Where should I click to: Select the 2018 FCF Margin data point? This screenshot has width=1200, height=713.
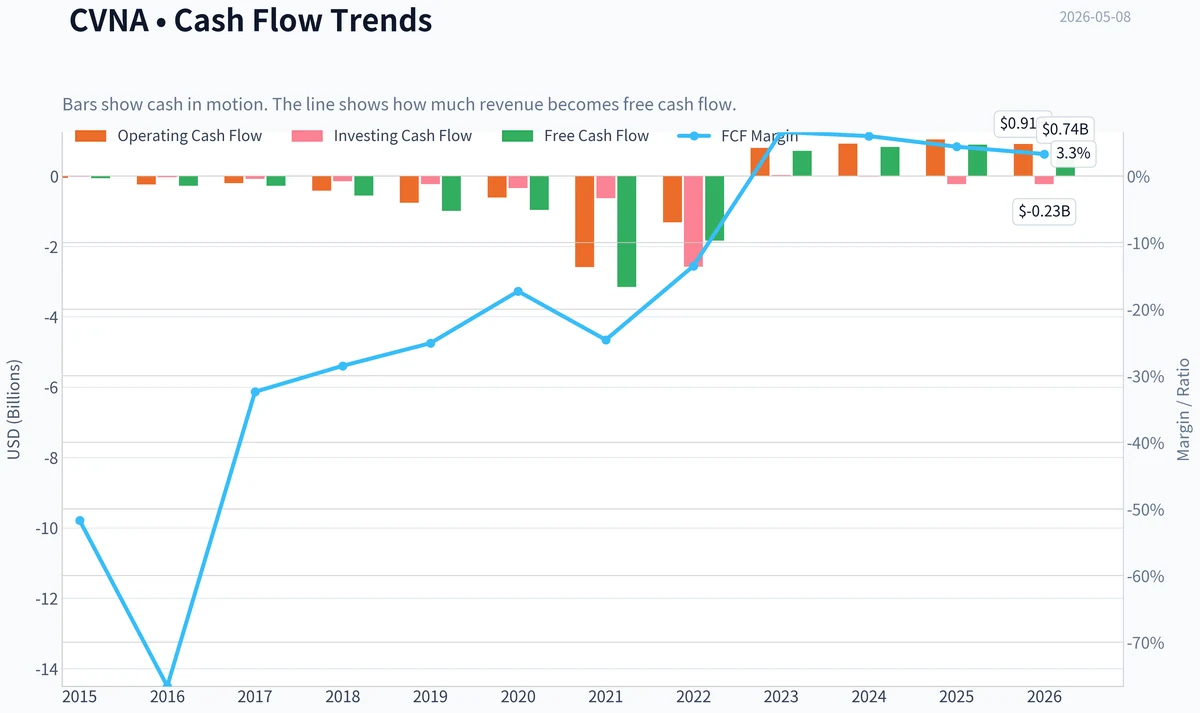(x=342, y=366)
